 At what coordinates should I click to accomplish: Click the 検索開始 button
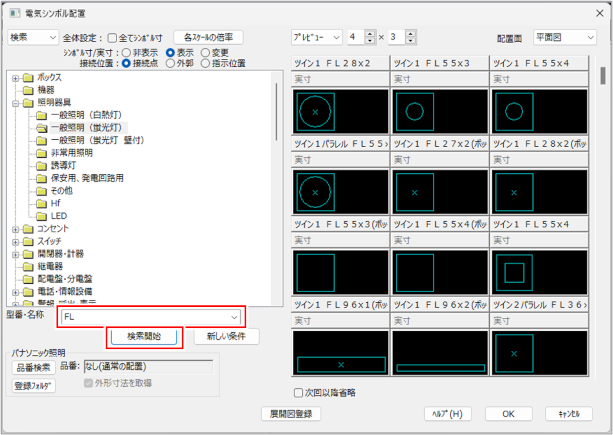point(144,336)
